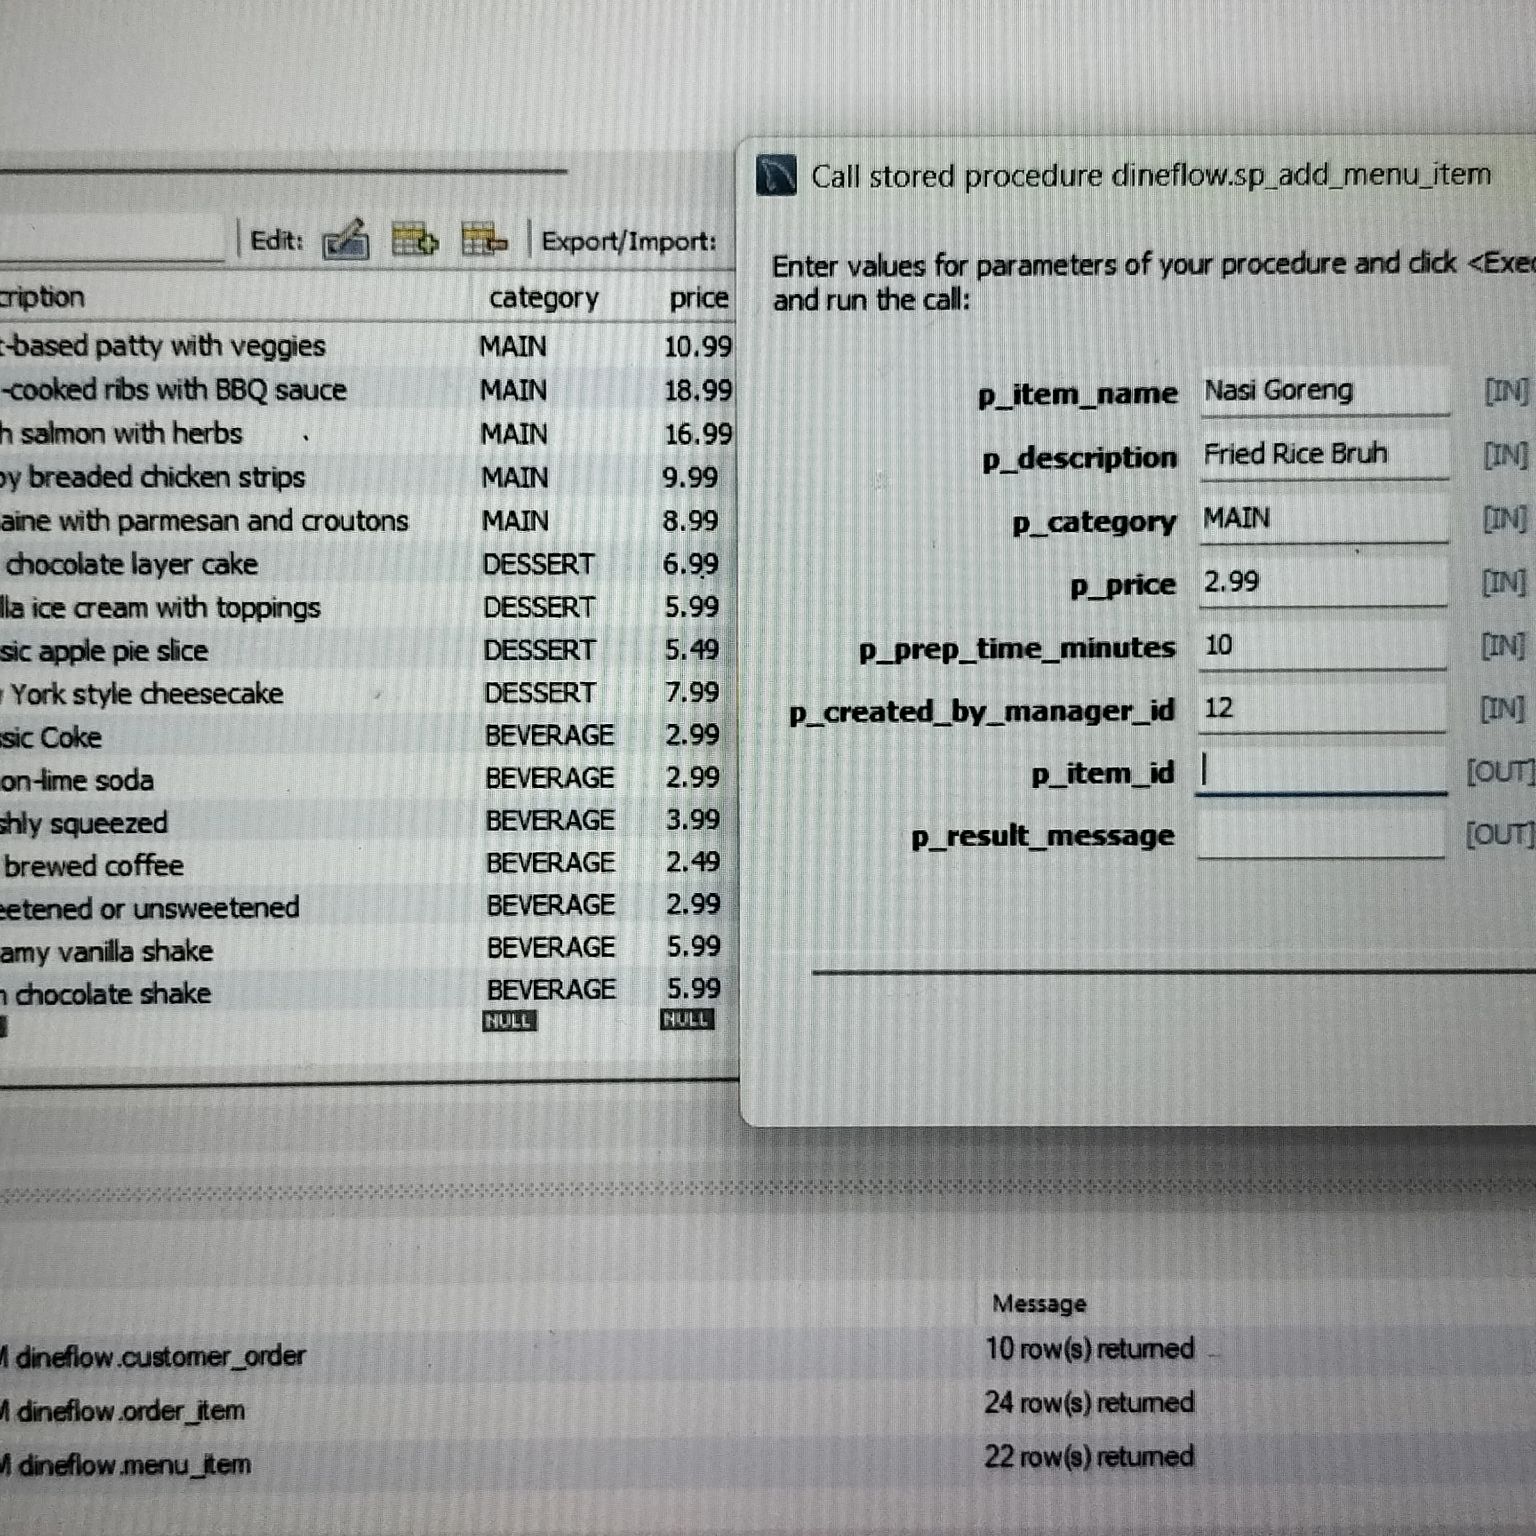Focus the p_prep_time_minutes input box
The height and width of the screenshot is (1536, 1536).
point(1323,646)
